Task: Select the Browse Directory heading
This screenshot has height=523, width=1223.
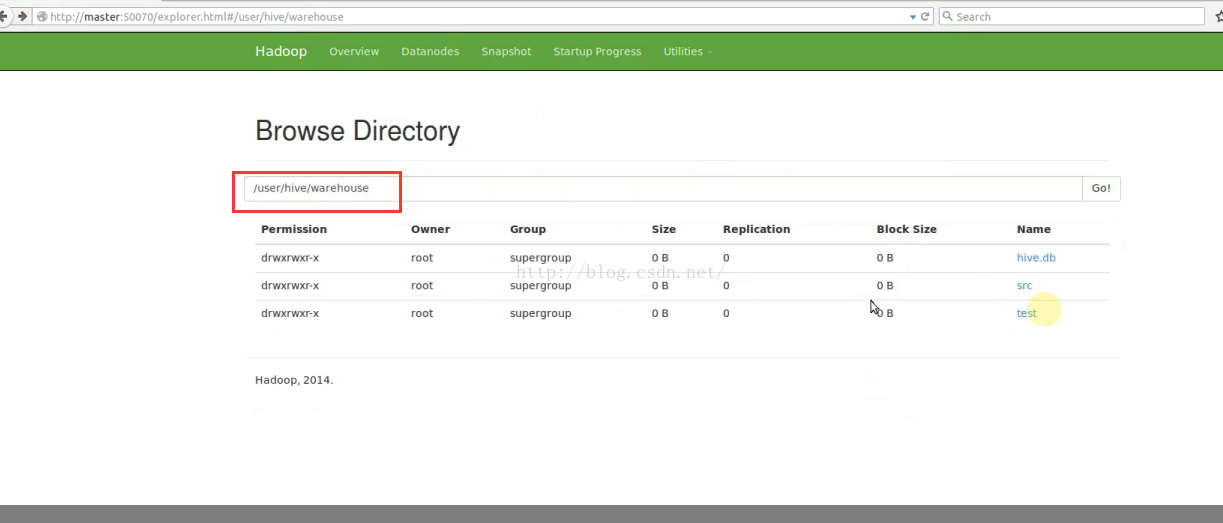Action: 357,131
